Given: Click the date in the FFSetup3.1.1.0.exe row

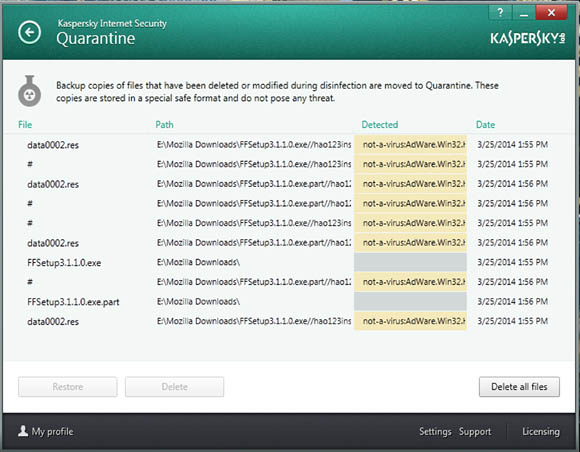Looking at the screenshot, I should [x=512, y=262].
